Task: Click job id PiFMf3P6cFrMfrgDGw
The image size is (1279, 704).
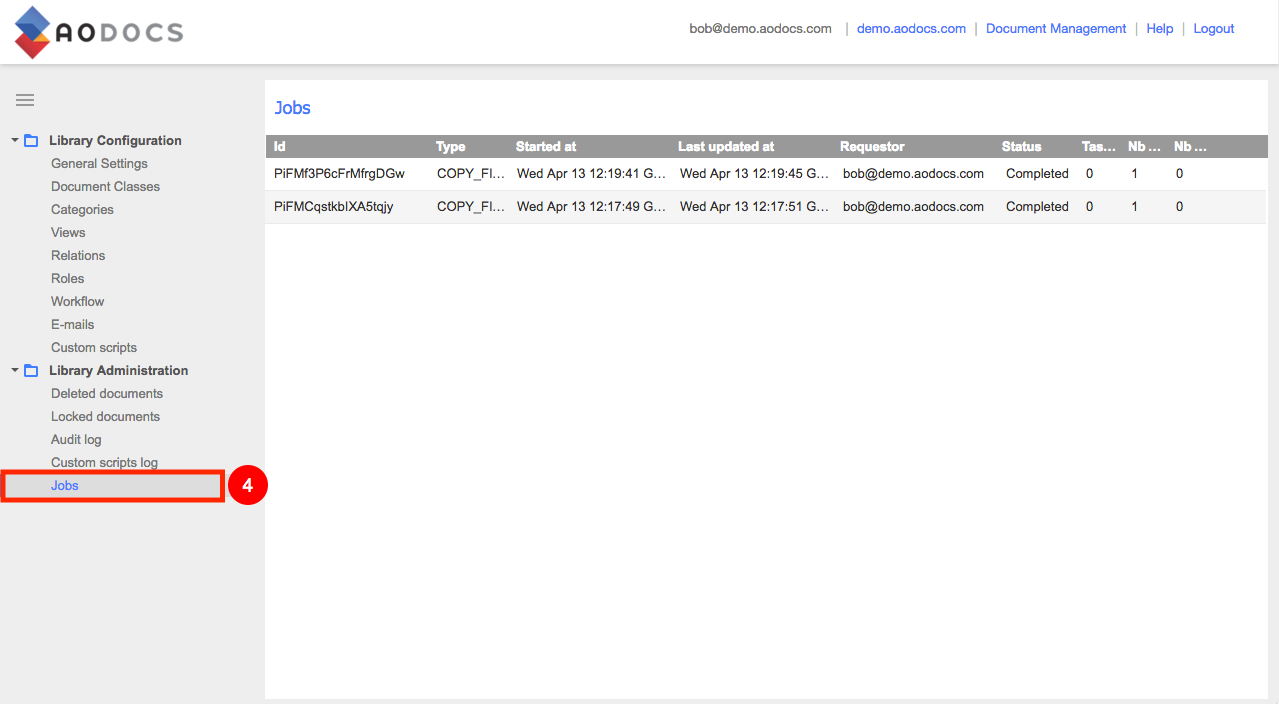Action: click(x=339, y=174)
